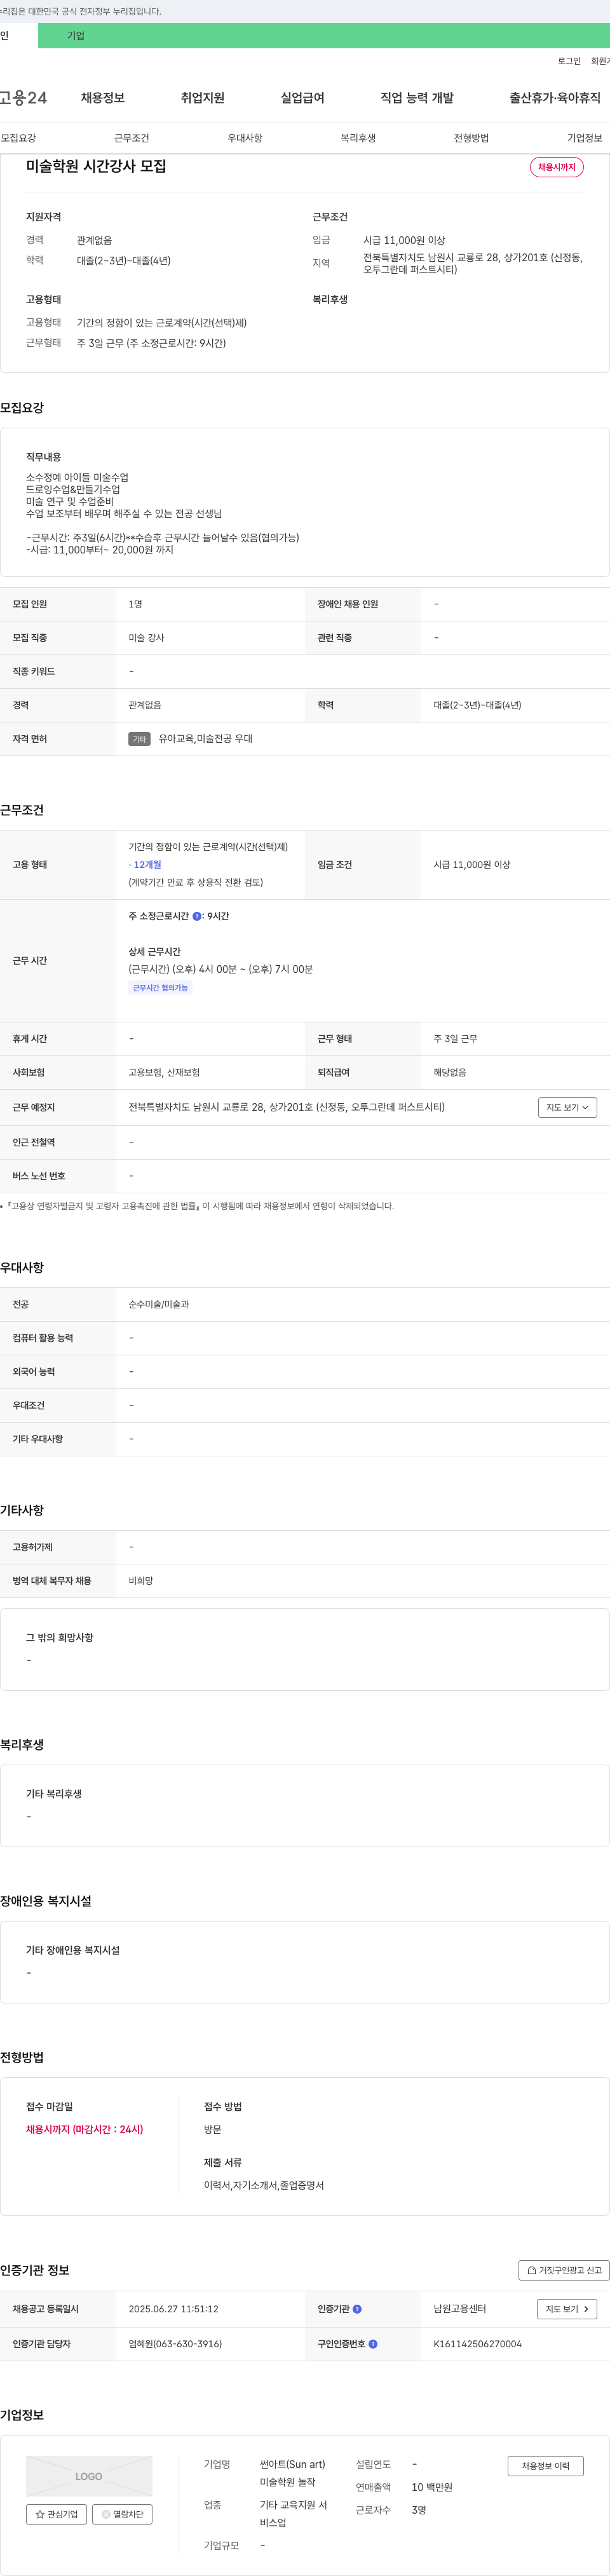Click the 주 소정근로시간 info icon
Viewport: 610px width, 2576px height.
tap(197, 916)
